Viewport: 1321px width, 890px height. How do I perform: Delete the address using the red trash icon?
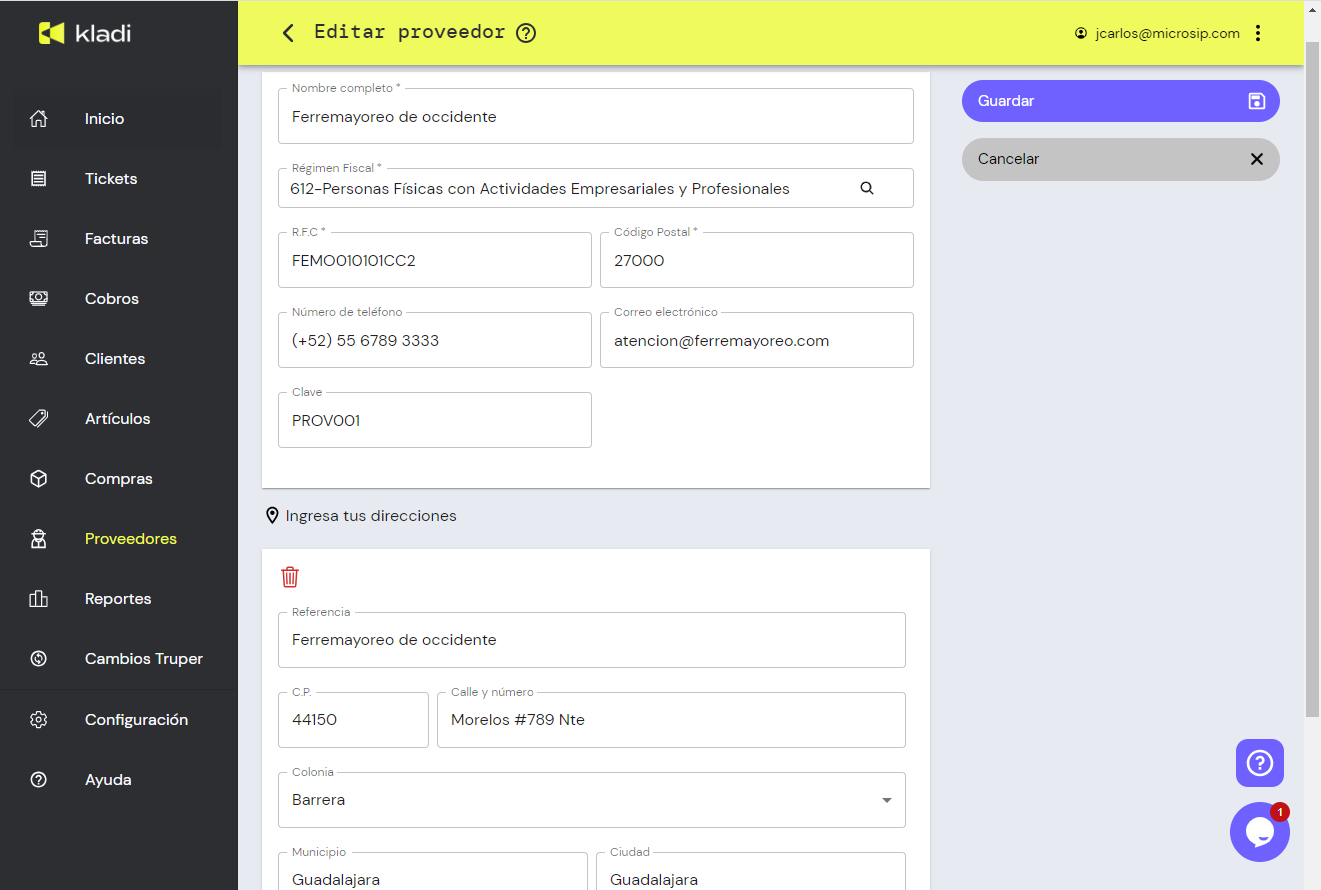click(x=290, y=577)
